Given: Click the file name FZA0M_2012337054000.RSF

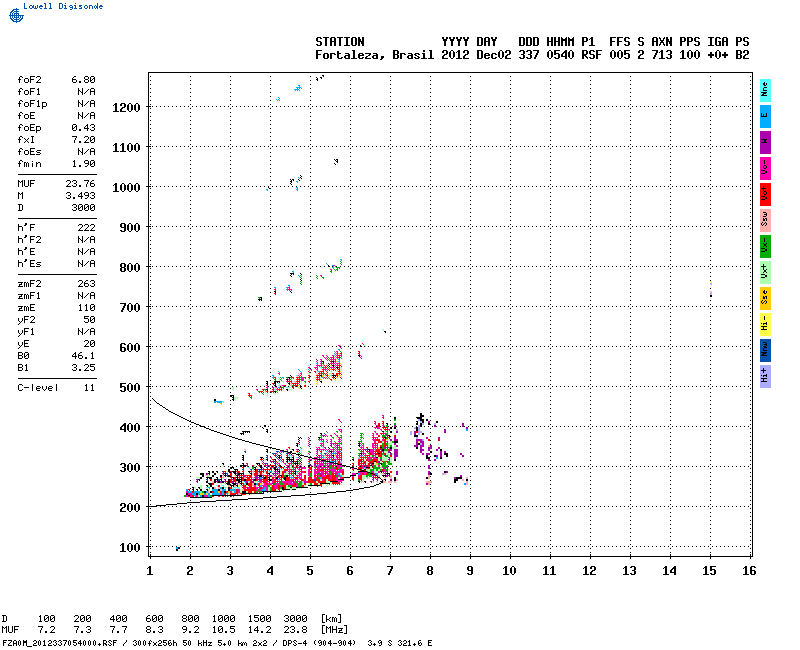Looking at the screenshot, I should tap(60, 643).
